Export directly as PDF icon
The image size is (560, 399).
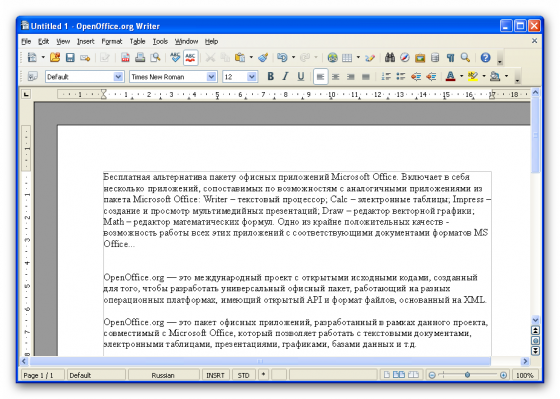click(125, 58)
